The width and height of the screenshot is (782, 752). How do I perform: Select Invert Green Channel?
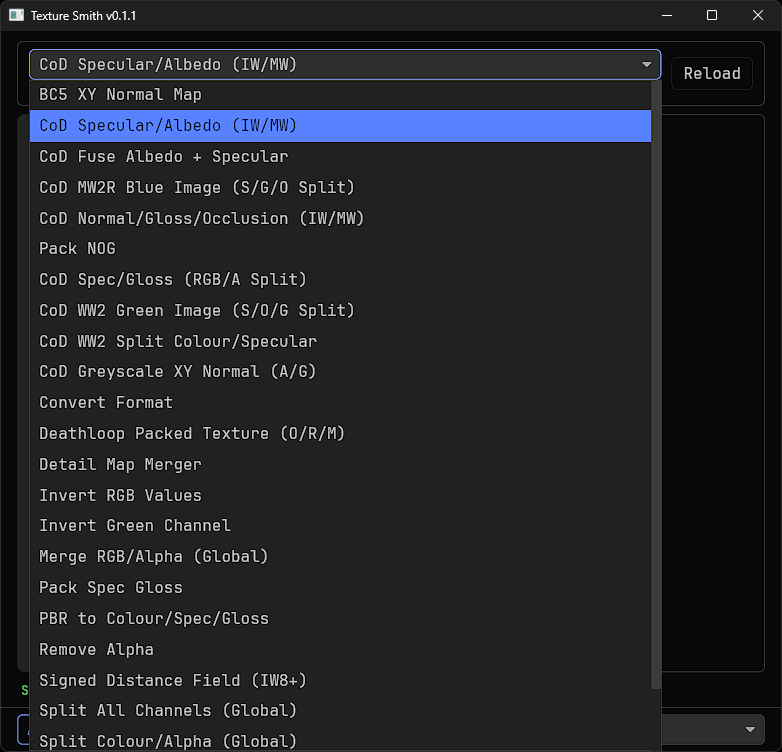[x=341, y=526]
